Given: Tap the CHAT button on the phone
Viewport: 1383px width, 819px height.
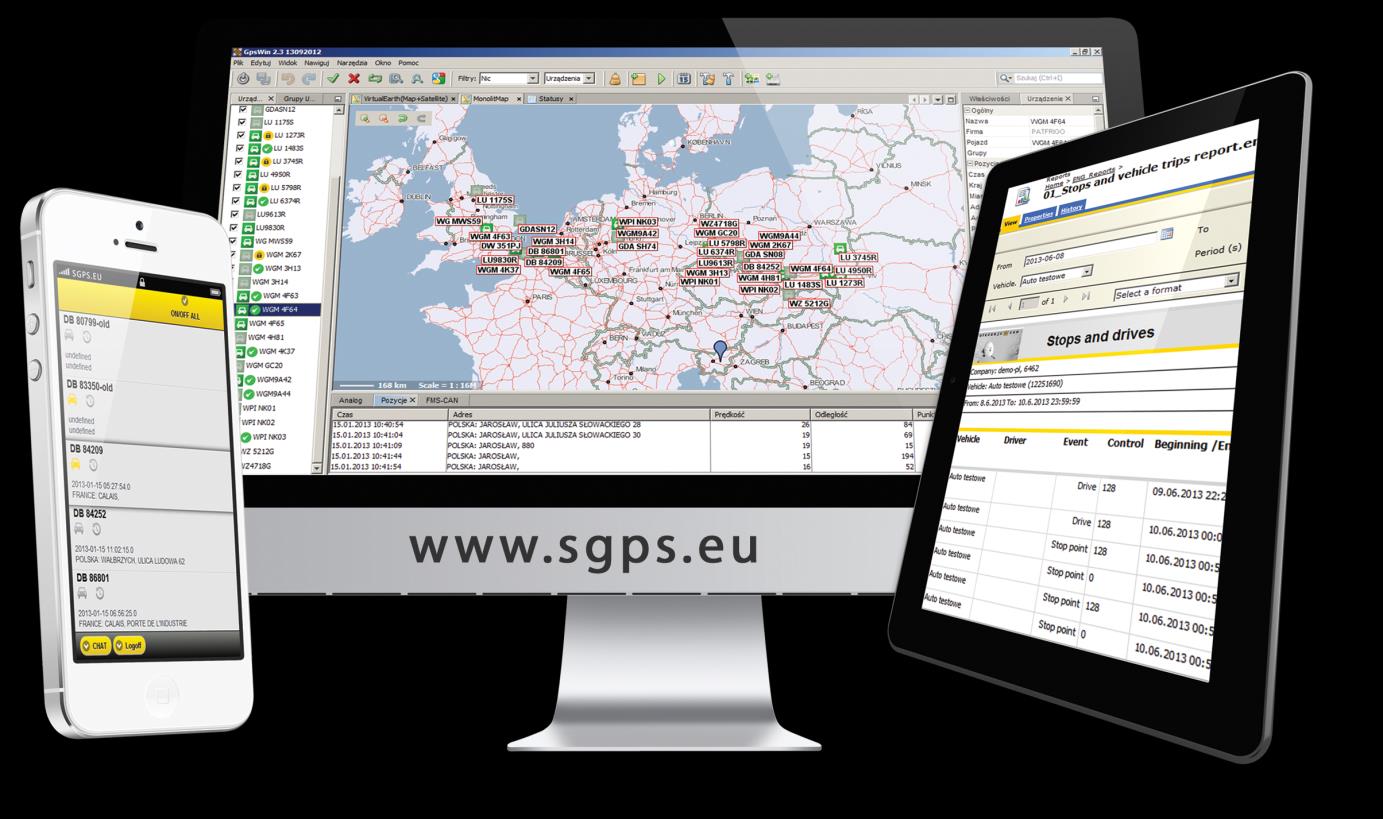Looking at the screenshot, I should click(x=96, y=646).
